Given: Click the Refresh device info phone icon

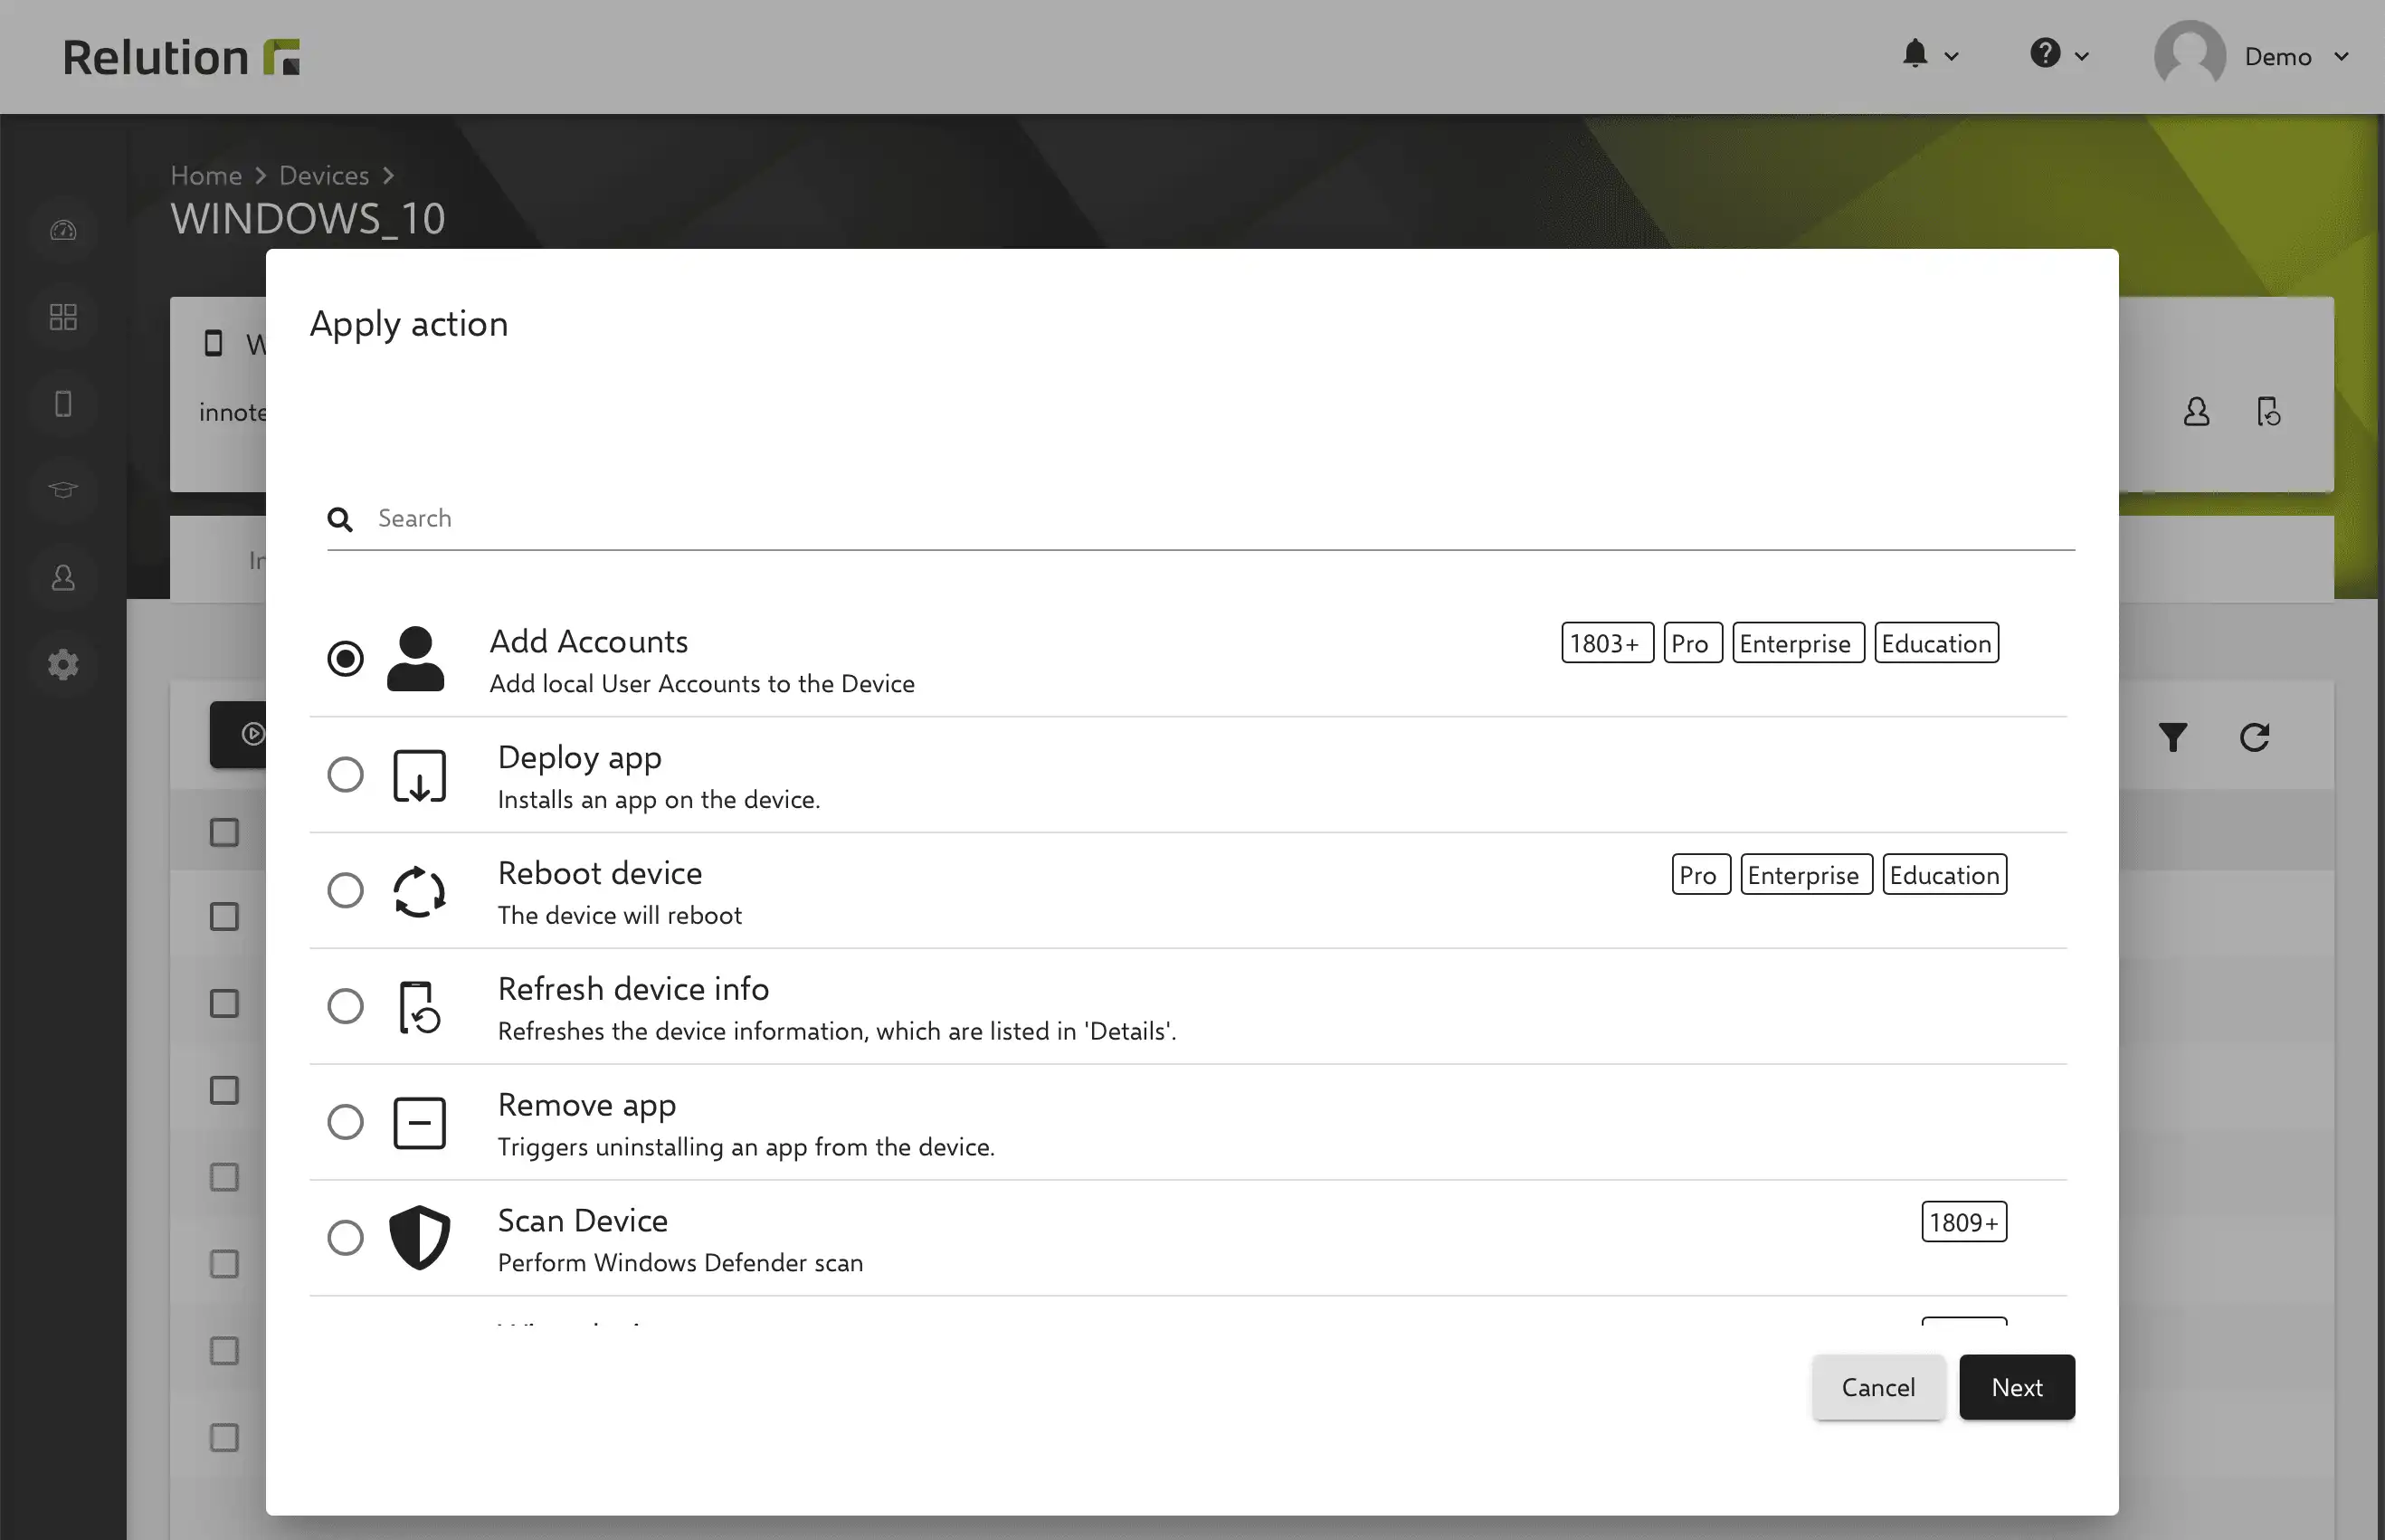Looking at the screenshot, I should point(419,1007).
